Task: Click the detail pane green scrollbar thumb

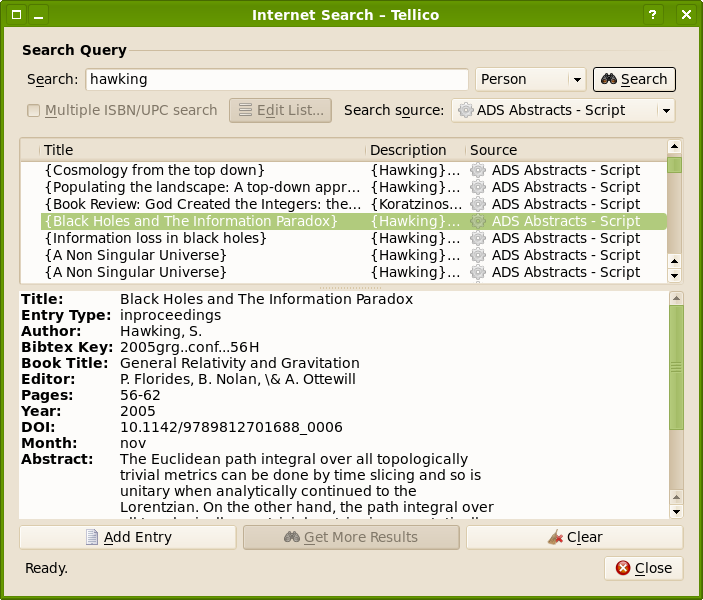Action: pos(676,368)
